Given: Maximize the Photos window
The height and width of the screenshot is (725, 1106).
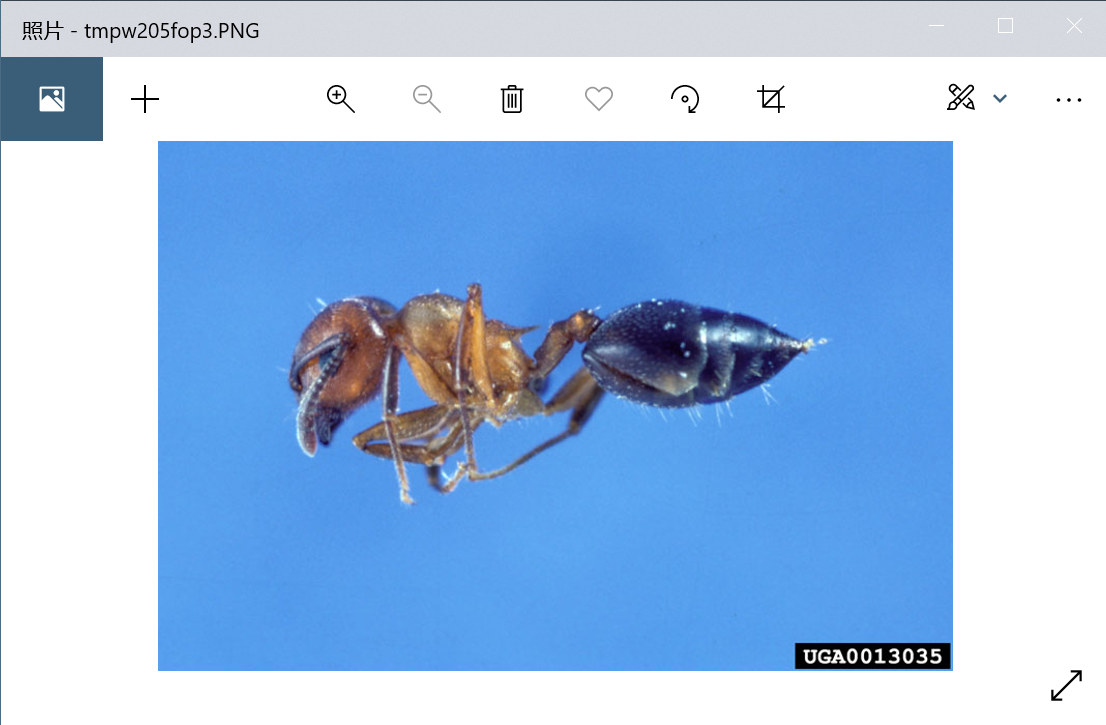Looking at the screenshot, I should (x=1005, y=26).
